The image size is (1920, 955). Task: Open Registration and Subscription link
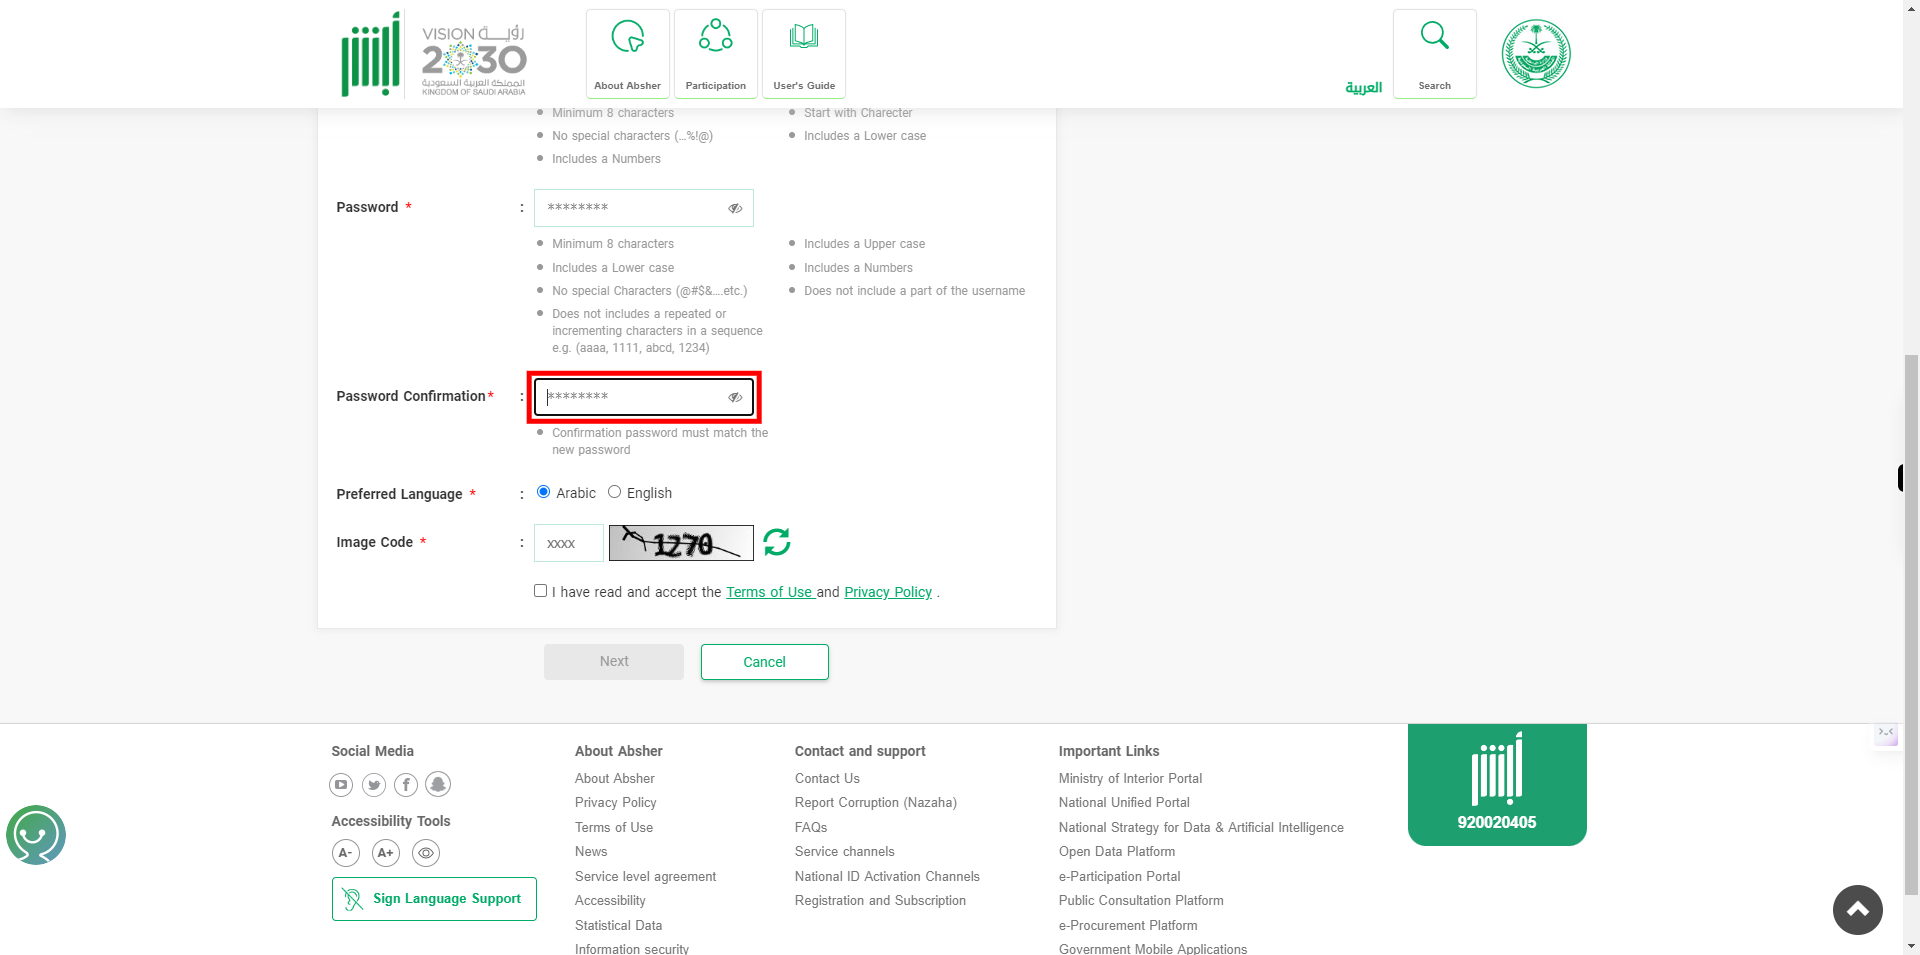pyautogui.click(x=880, y=900)
